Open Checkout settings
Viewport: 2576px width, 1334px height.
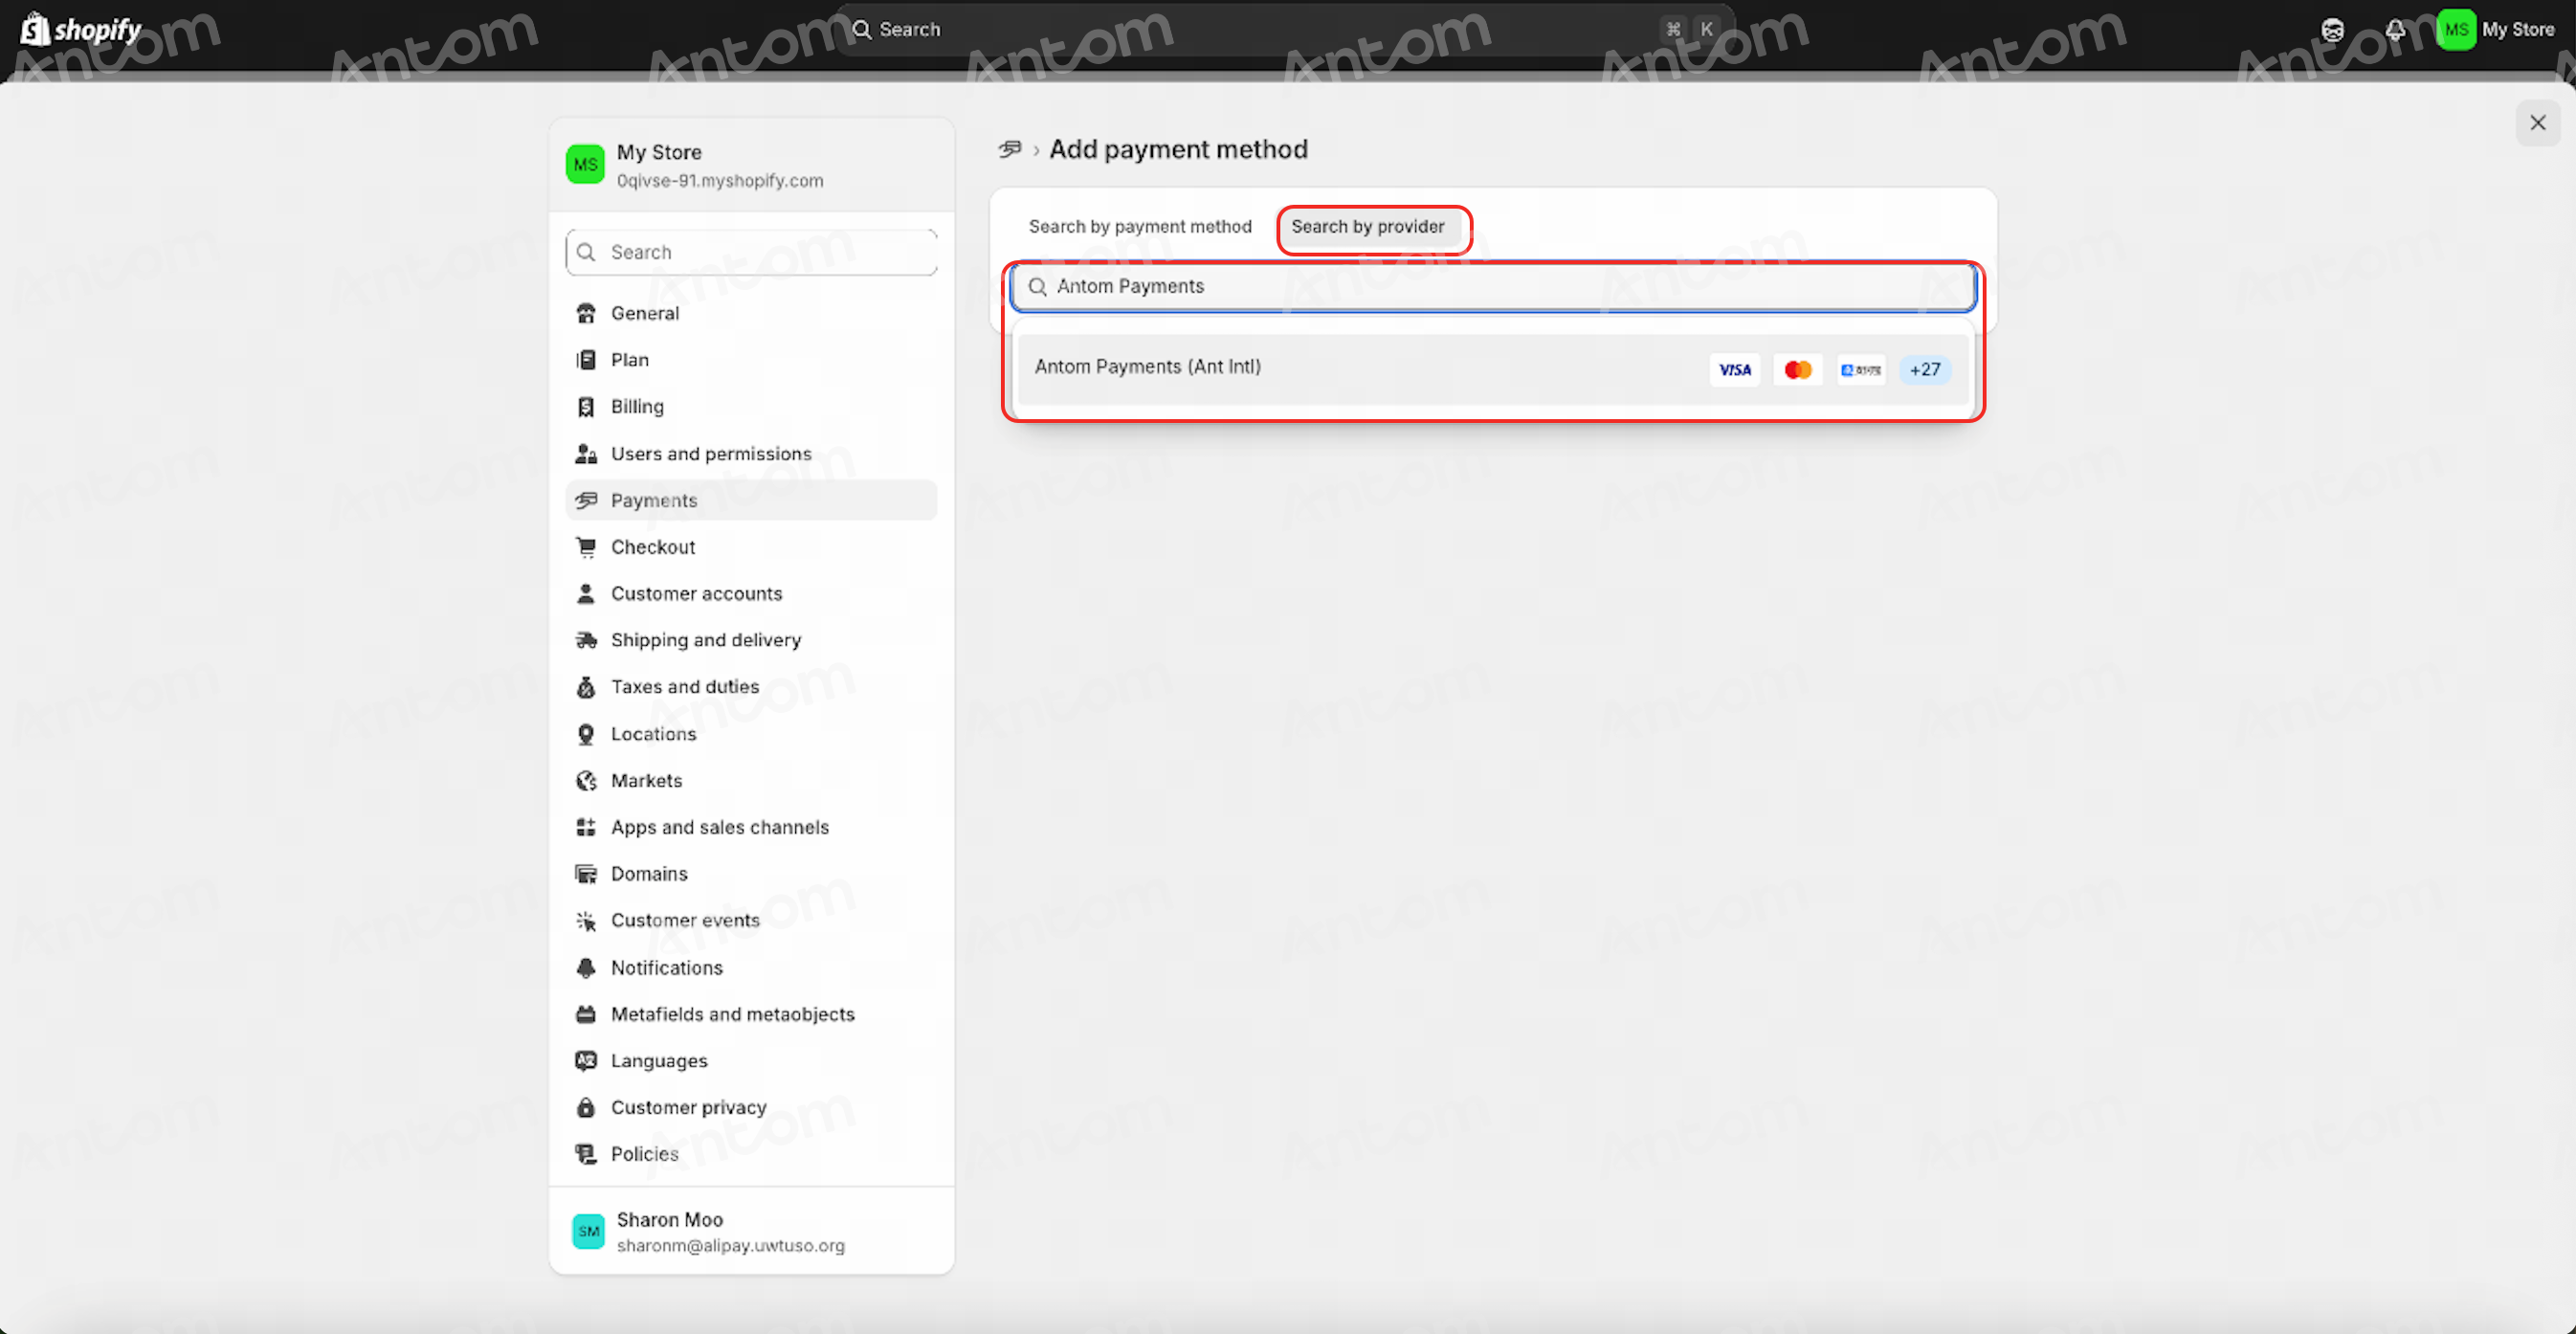pos(751,547)
